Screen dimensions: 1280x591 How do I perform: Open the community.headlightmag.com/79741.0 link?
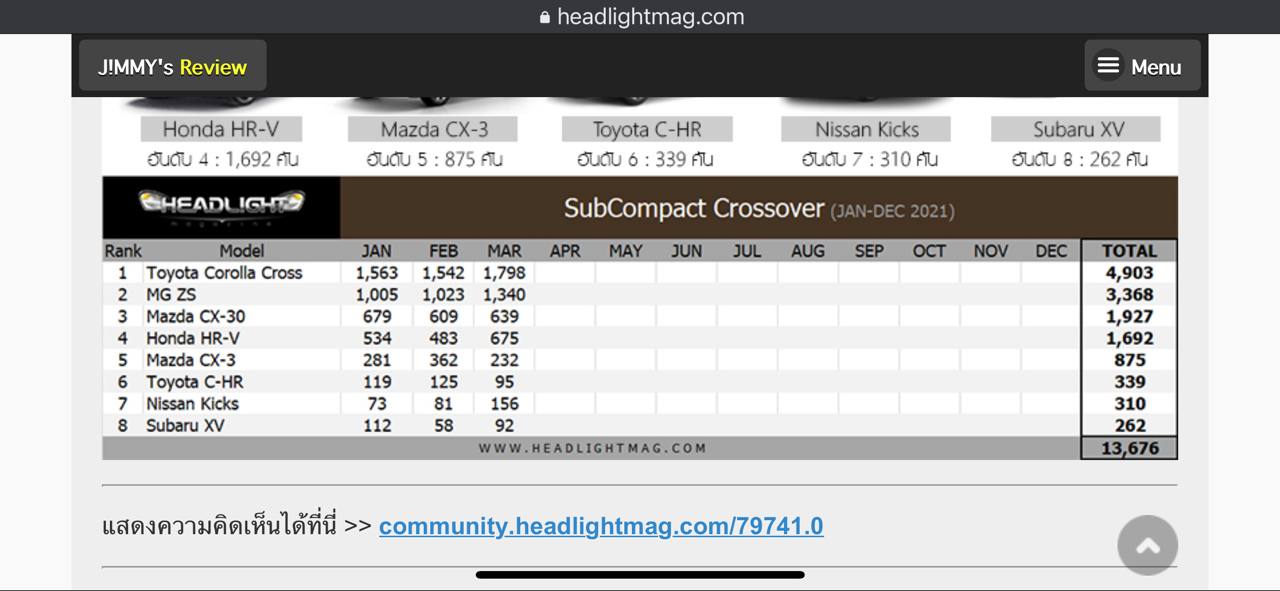coord(601,526)
